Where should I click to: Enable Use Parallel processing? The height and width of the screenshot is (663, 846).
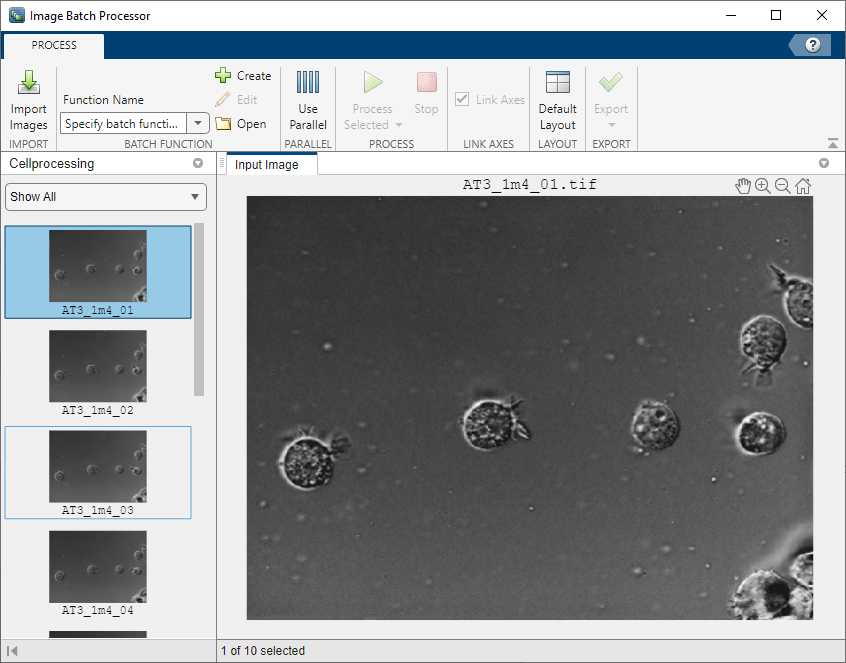click(x=308, y=100)
